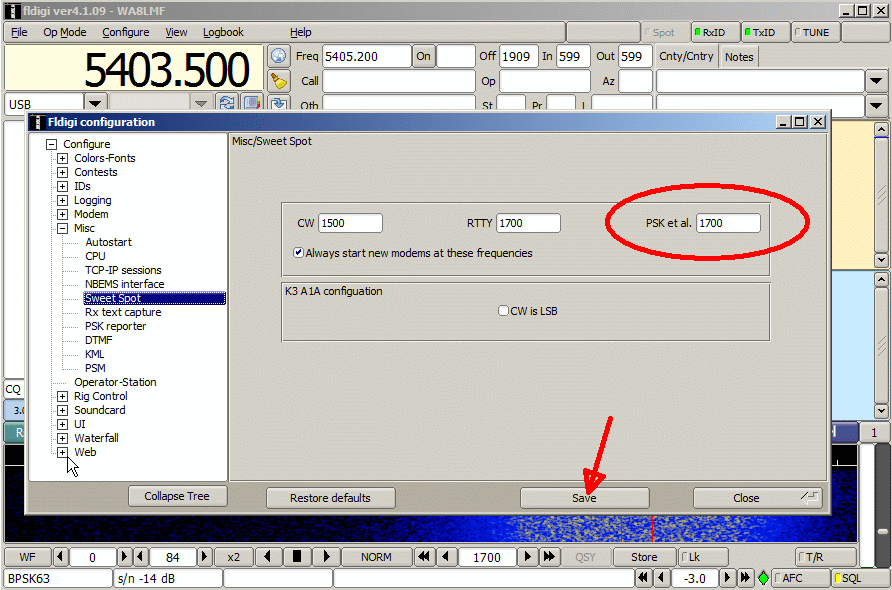Click the Save button
Viewport: 892px width, 590px height.
point(584,498)
